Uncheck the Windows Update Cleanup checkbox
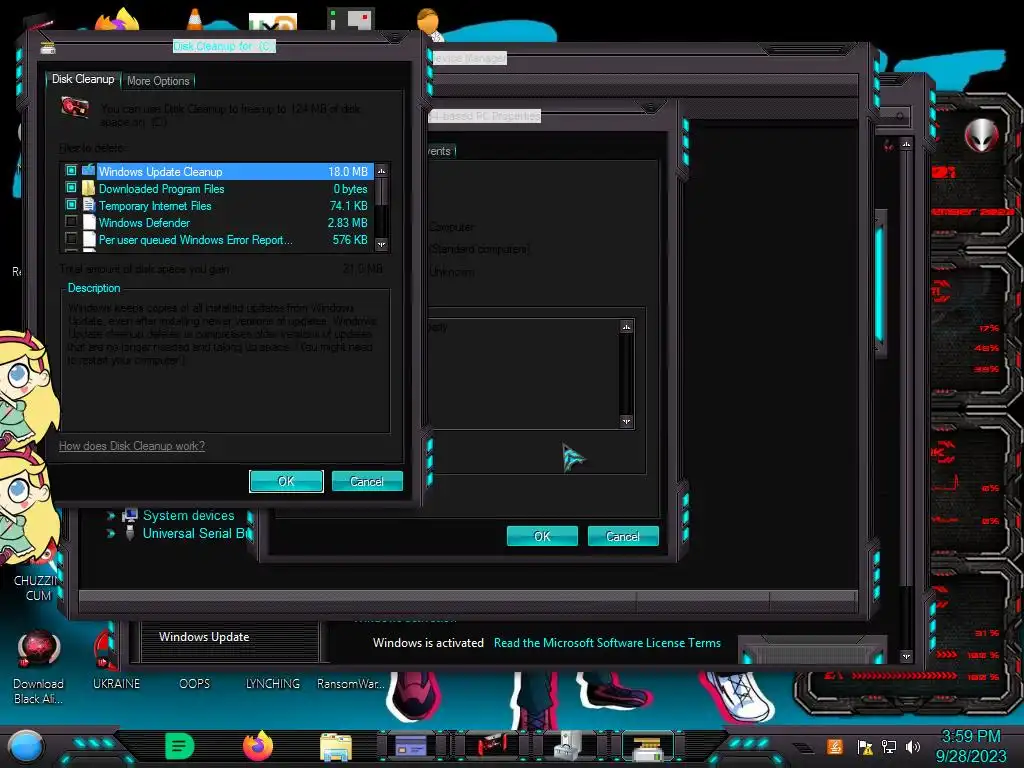 [x=71, y=170]
